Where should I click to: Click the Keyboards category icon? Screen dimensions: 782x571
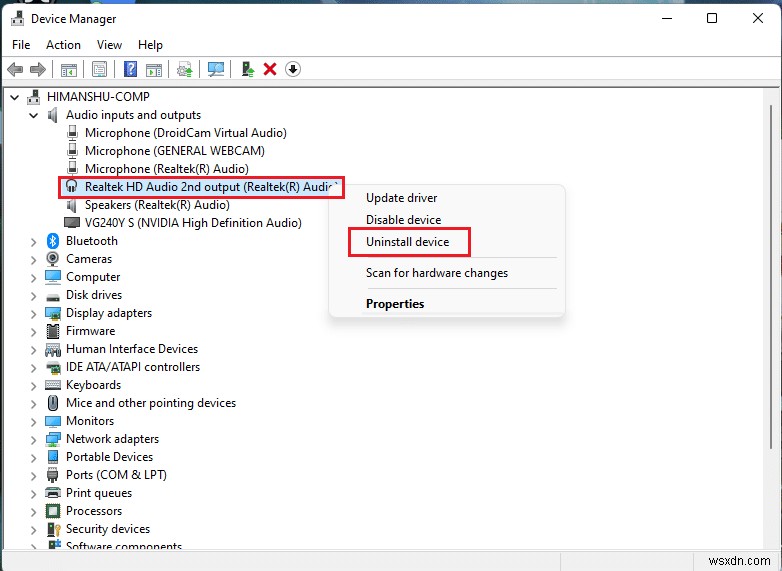click(53, 385)
